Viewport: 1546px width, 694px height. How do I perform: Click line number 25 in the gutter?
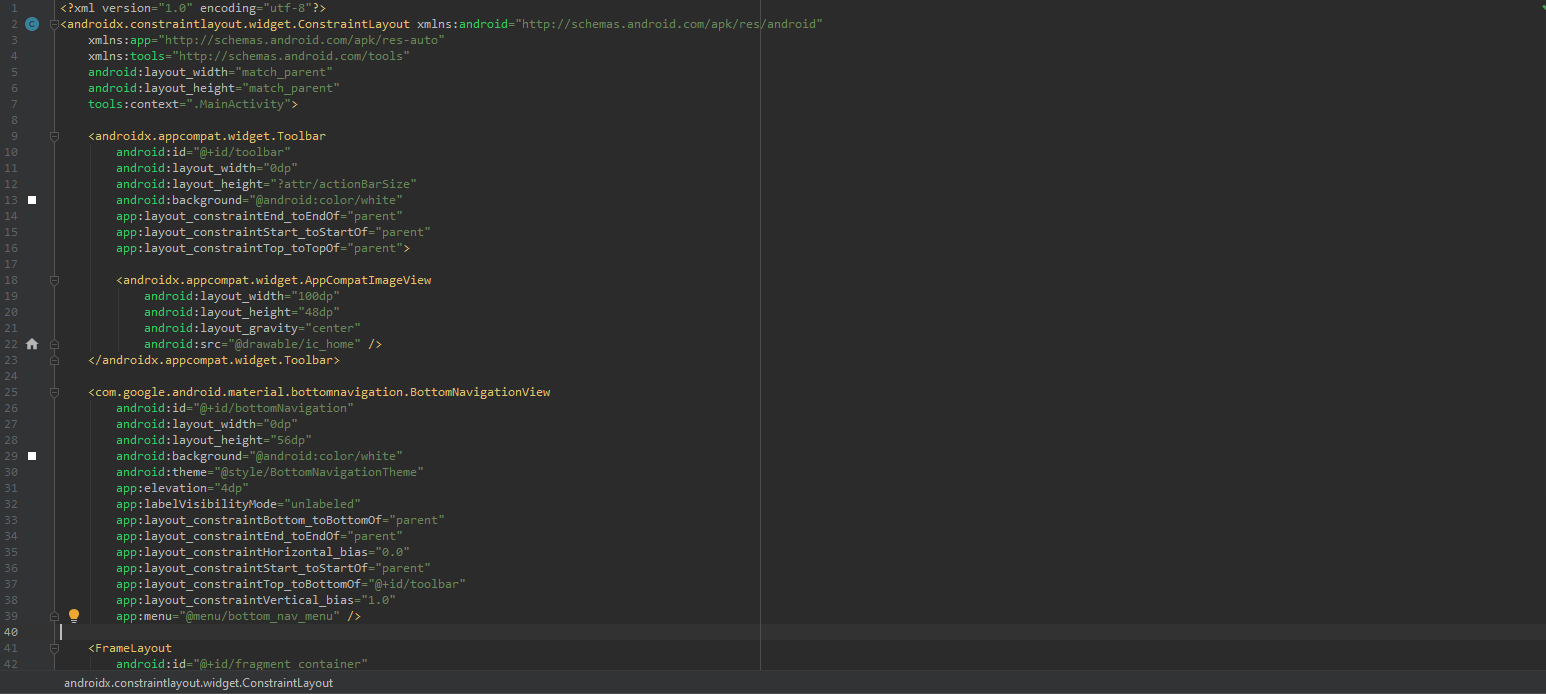pos(11,392)
